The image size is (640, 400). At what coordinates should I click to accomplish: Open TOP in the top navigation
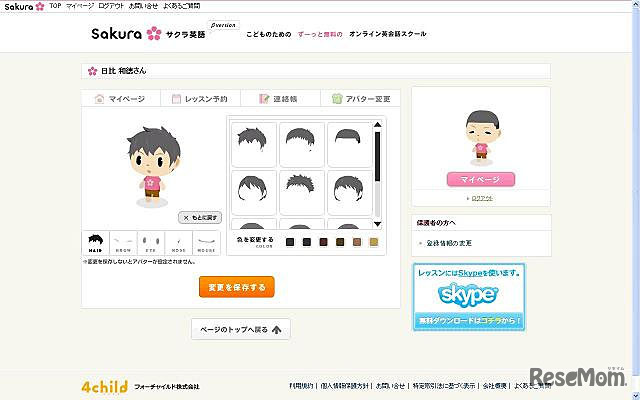coord(55,6)
